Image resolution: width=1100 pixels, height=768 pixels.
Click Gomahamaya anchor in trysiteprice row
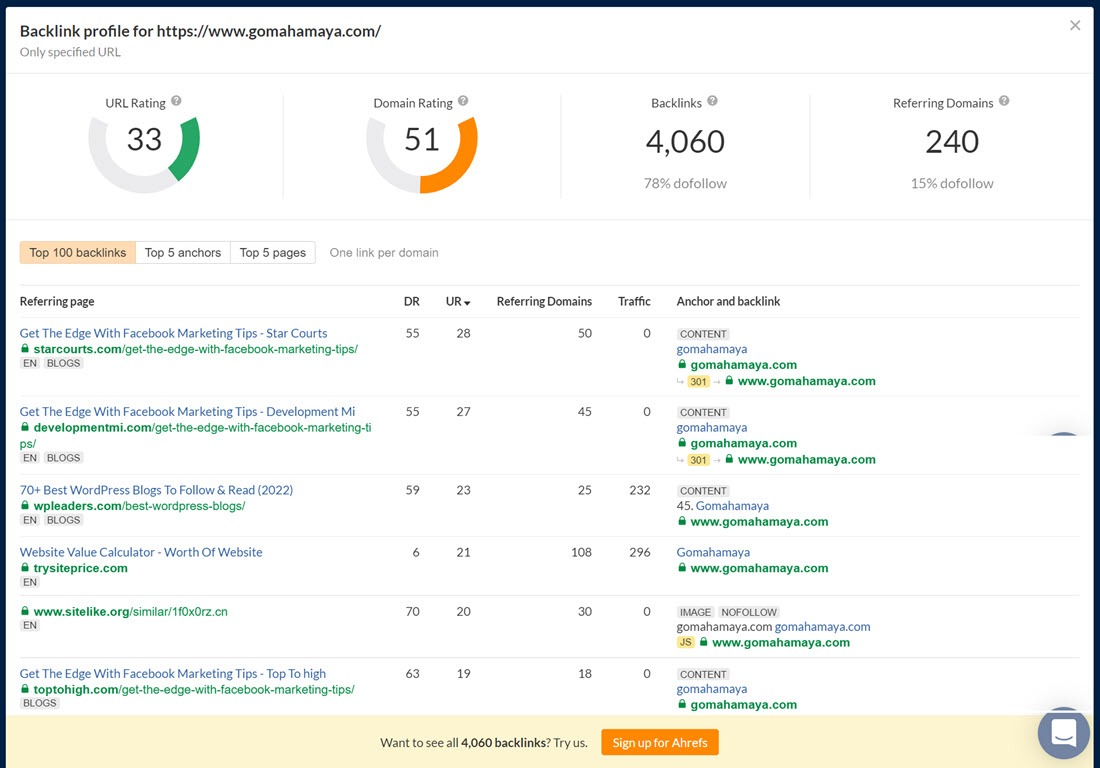[713, 552]
